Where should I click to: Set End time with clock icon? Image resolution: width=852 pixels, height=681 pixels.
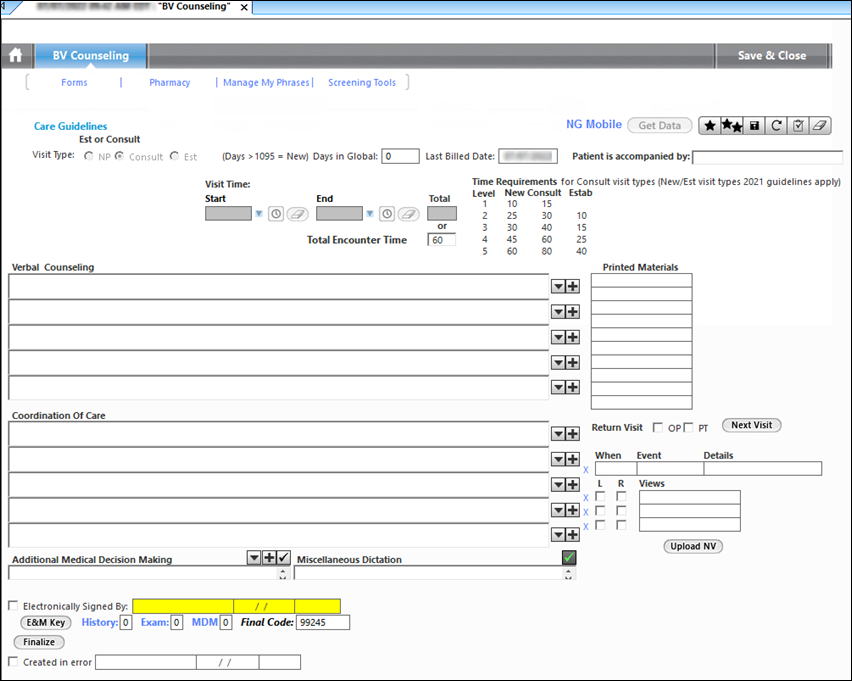(x=387, y=214)
